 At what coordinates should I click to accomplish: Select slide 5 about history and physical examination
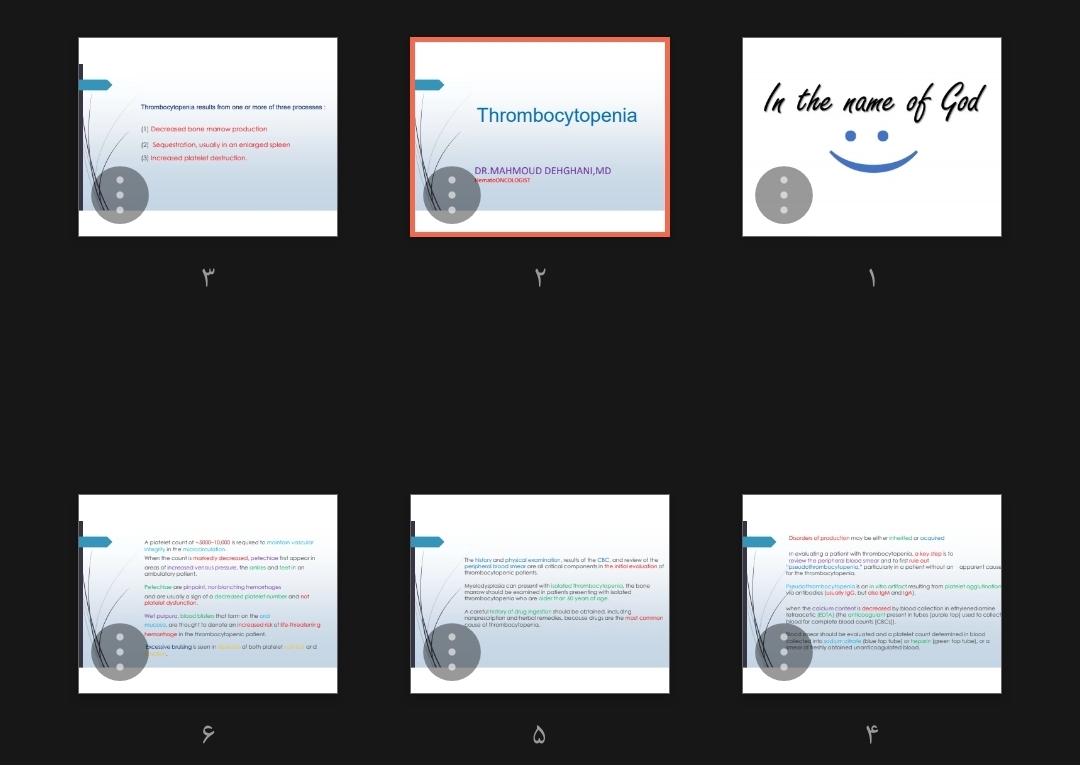click(540, 594)
